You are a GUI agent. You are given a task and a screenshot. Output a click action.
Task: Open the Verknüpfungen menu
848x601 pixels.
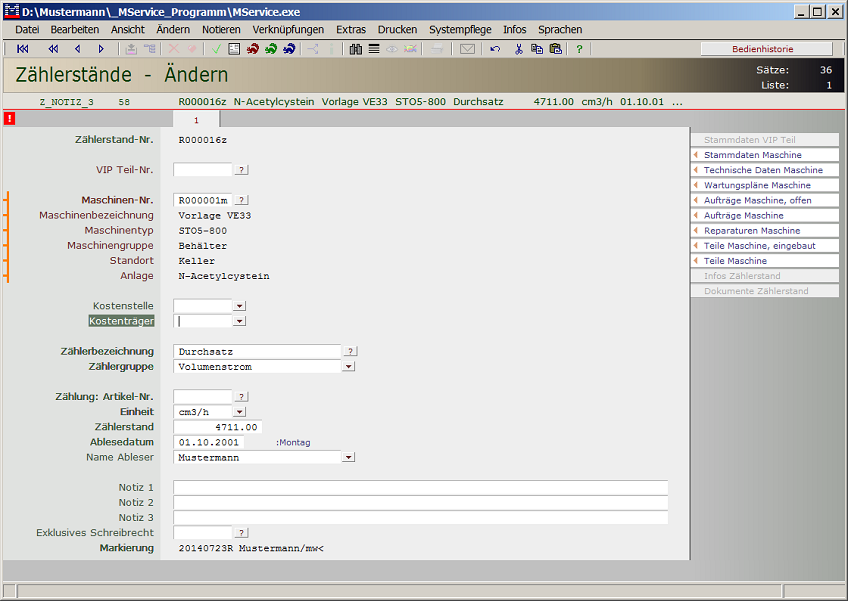pos(288,30)
